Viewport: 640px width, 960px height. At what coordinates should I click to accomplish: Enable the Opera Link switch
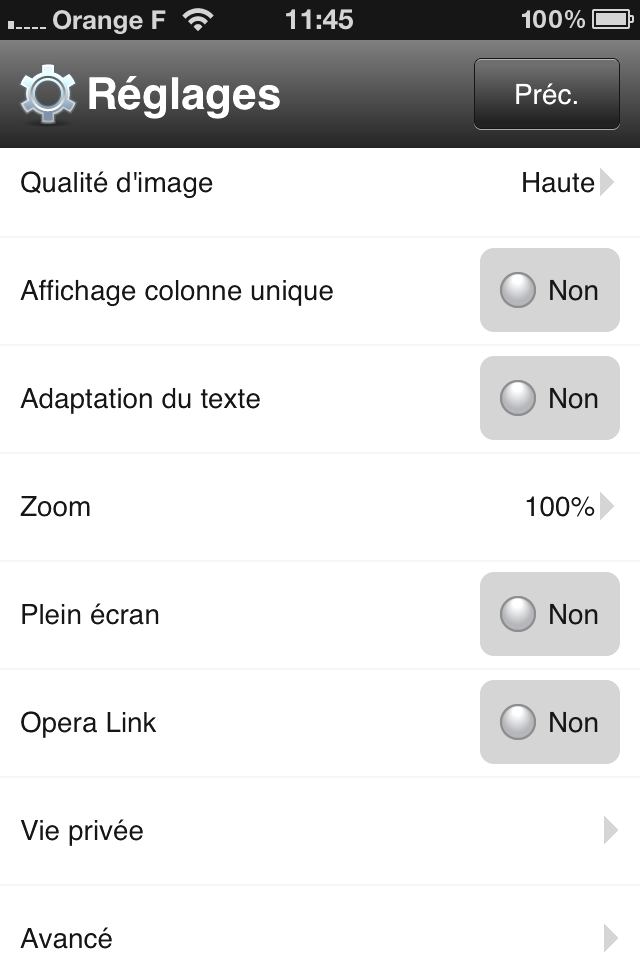tap(550, 723)
